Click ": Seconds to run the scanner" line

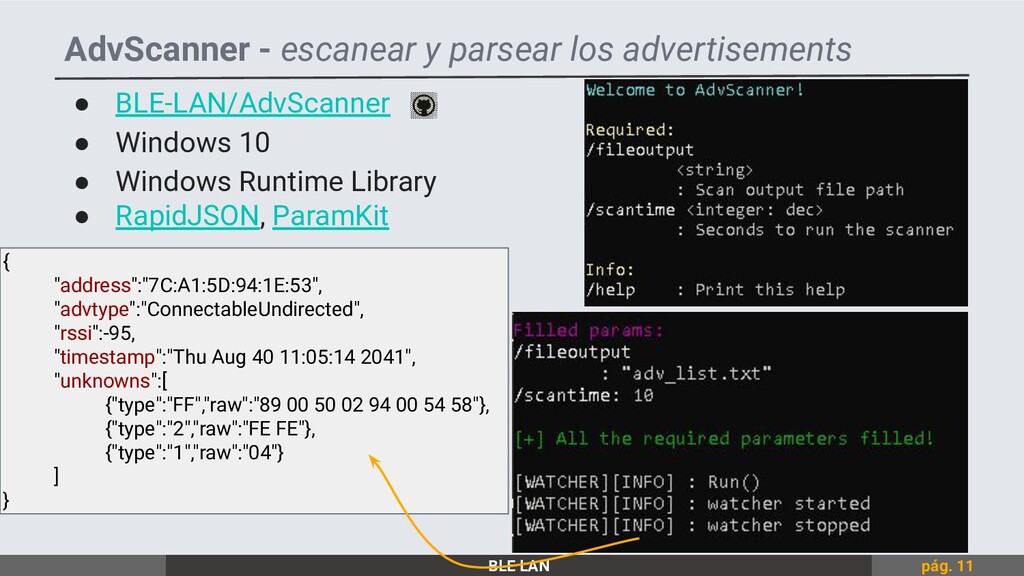815,230
